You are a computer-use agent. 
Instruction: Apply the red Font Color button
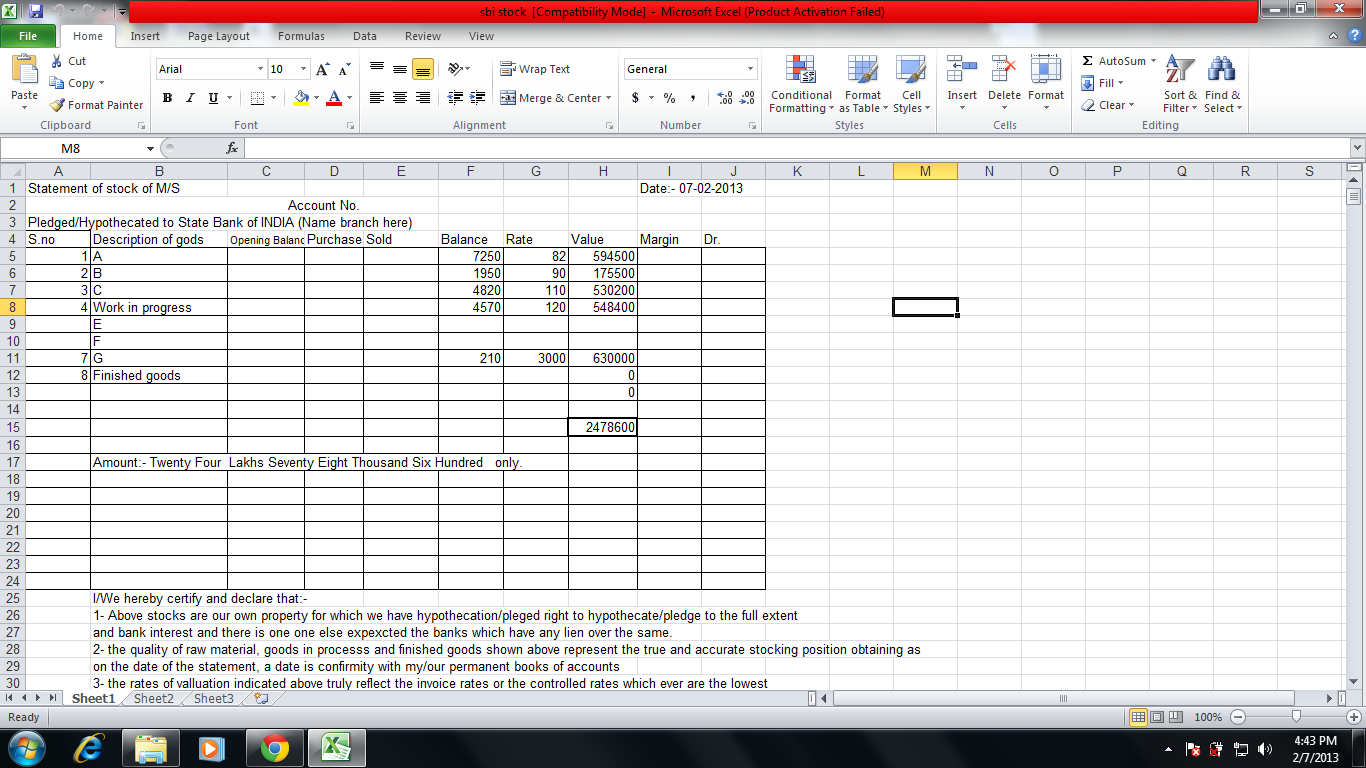(x=333, y=98)
